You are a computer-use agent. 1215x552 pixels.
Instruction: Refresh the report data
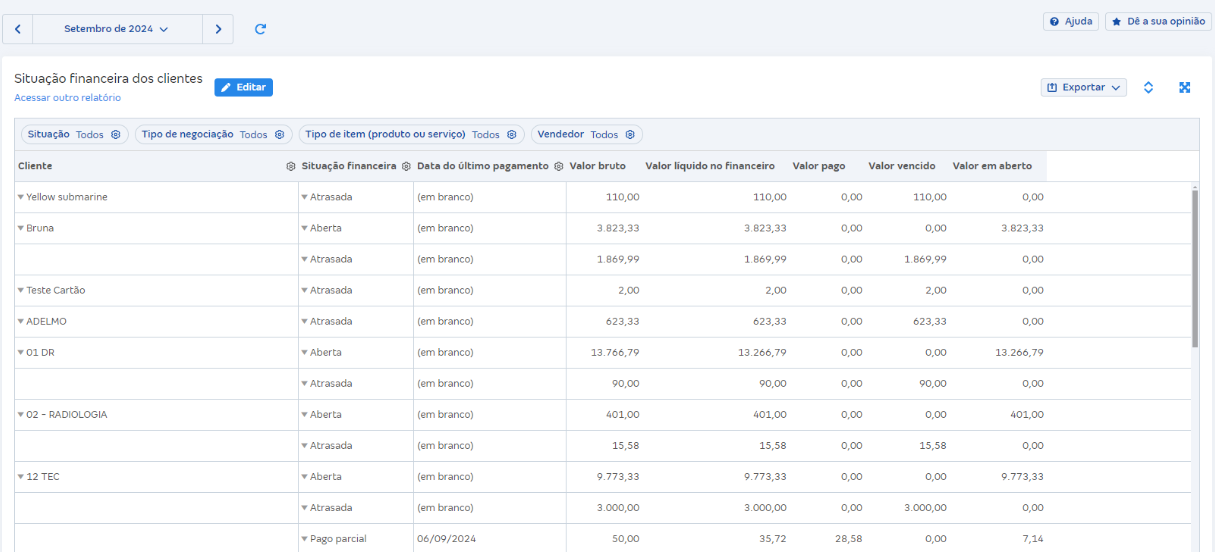coord(260,29)
